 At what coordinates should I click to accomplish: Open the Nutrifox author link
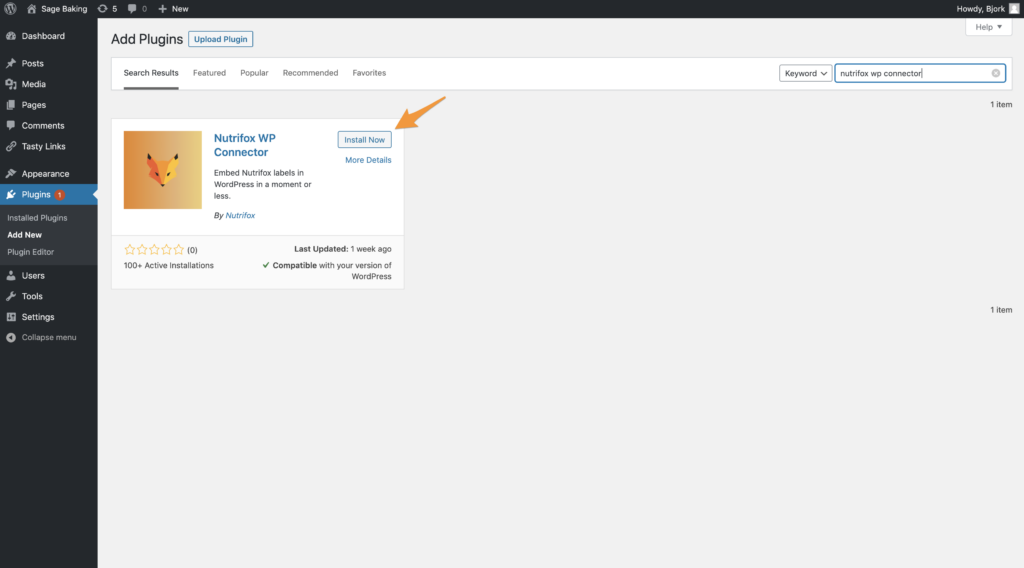click(x=240, y=215)
